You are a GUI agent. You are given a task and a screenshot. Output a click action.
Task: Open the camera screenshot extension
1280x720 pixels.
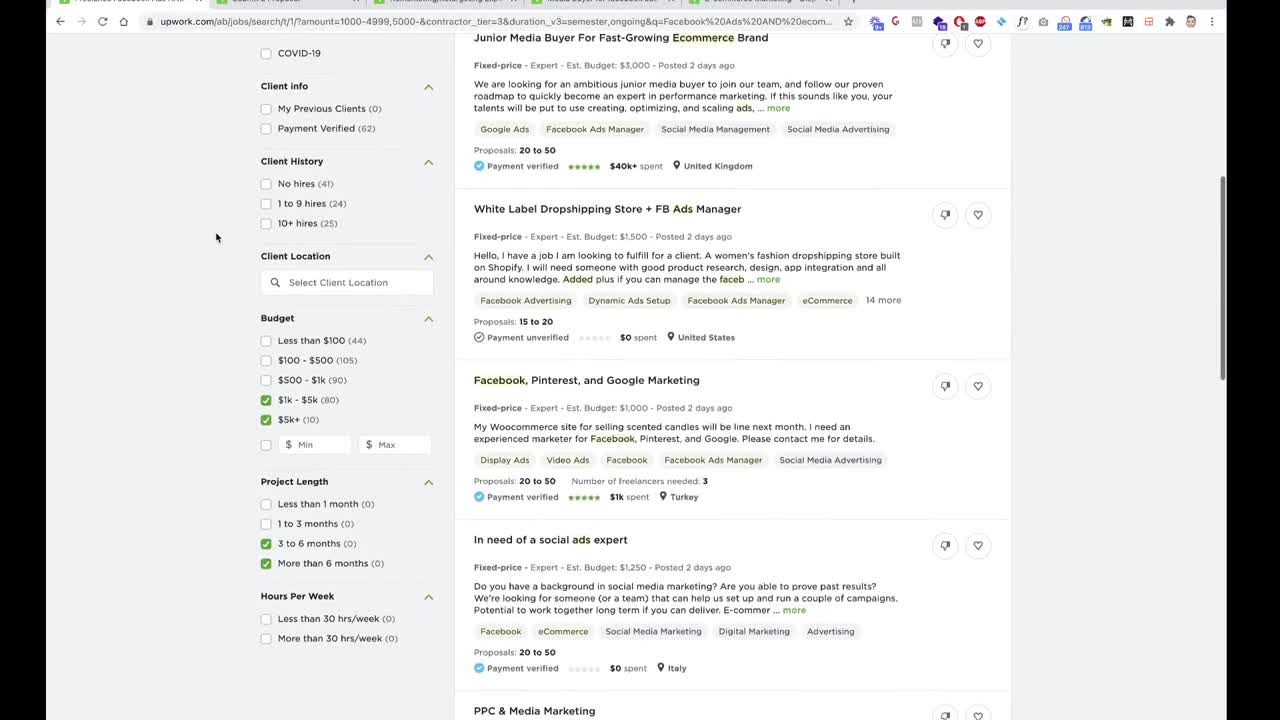pyautogui.click(x=1043, y=21)
